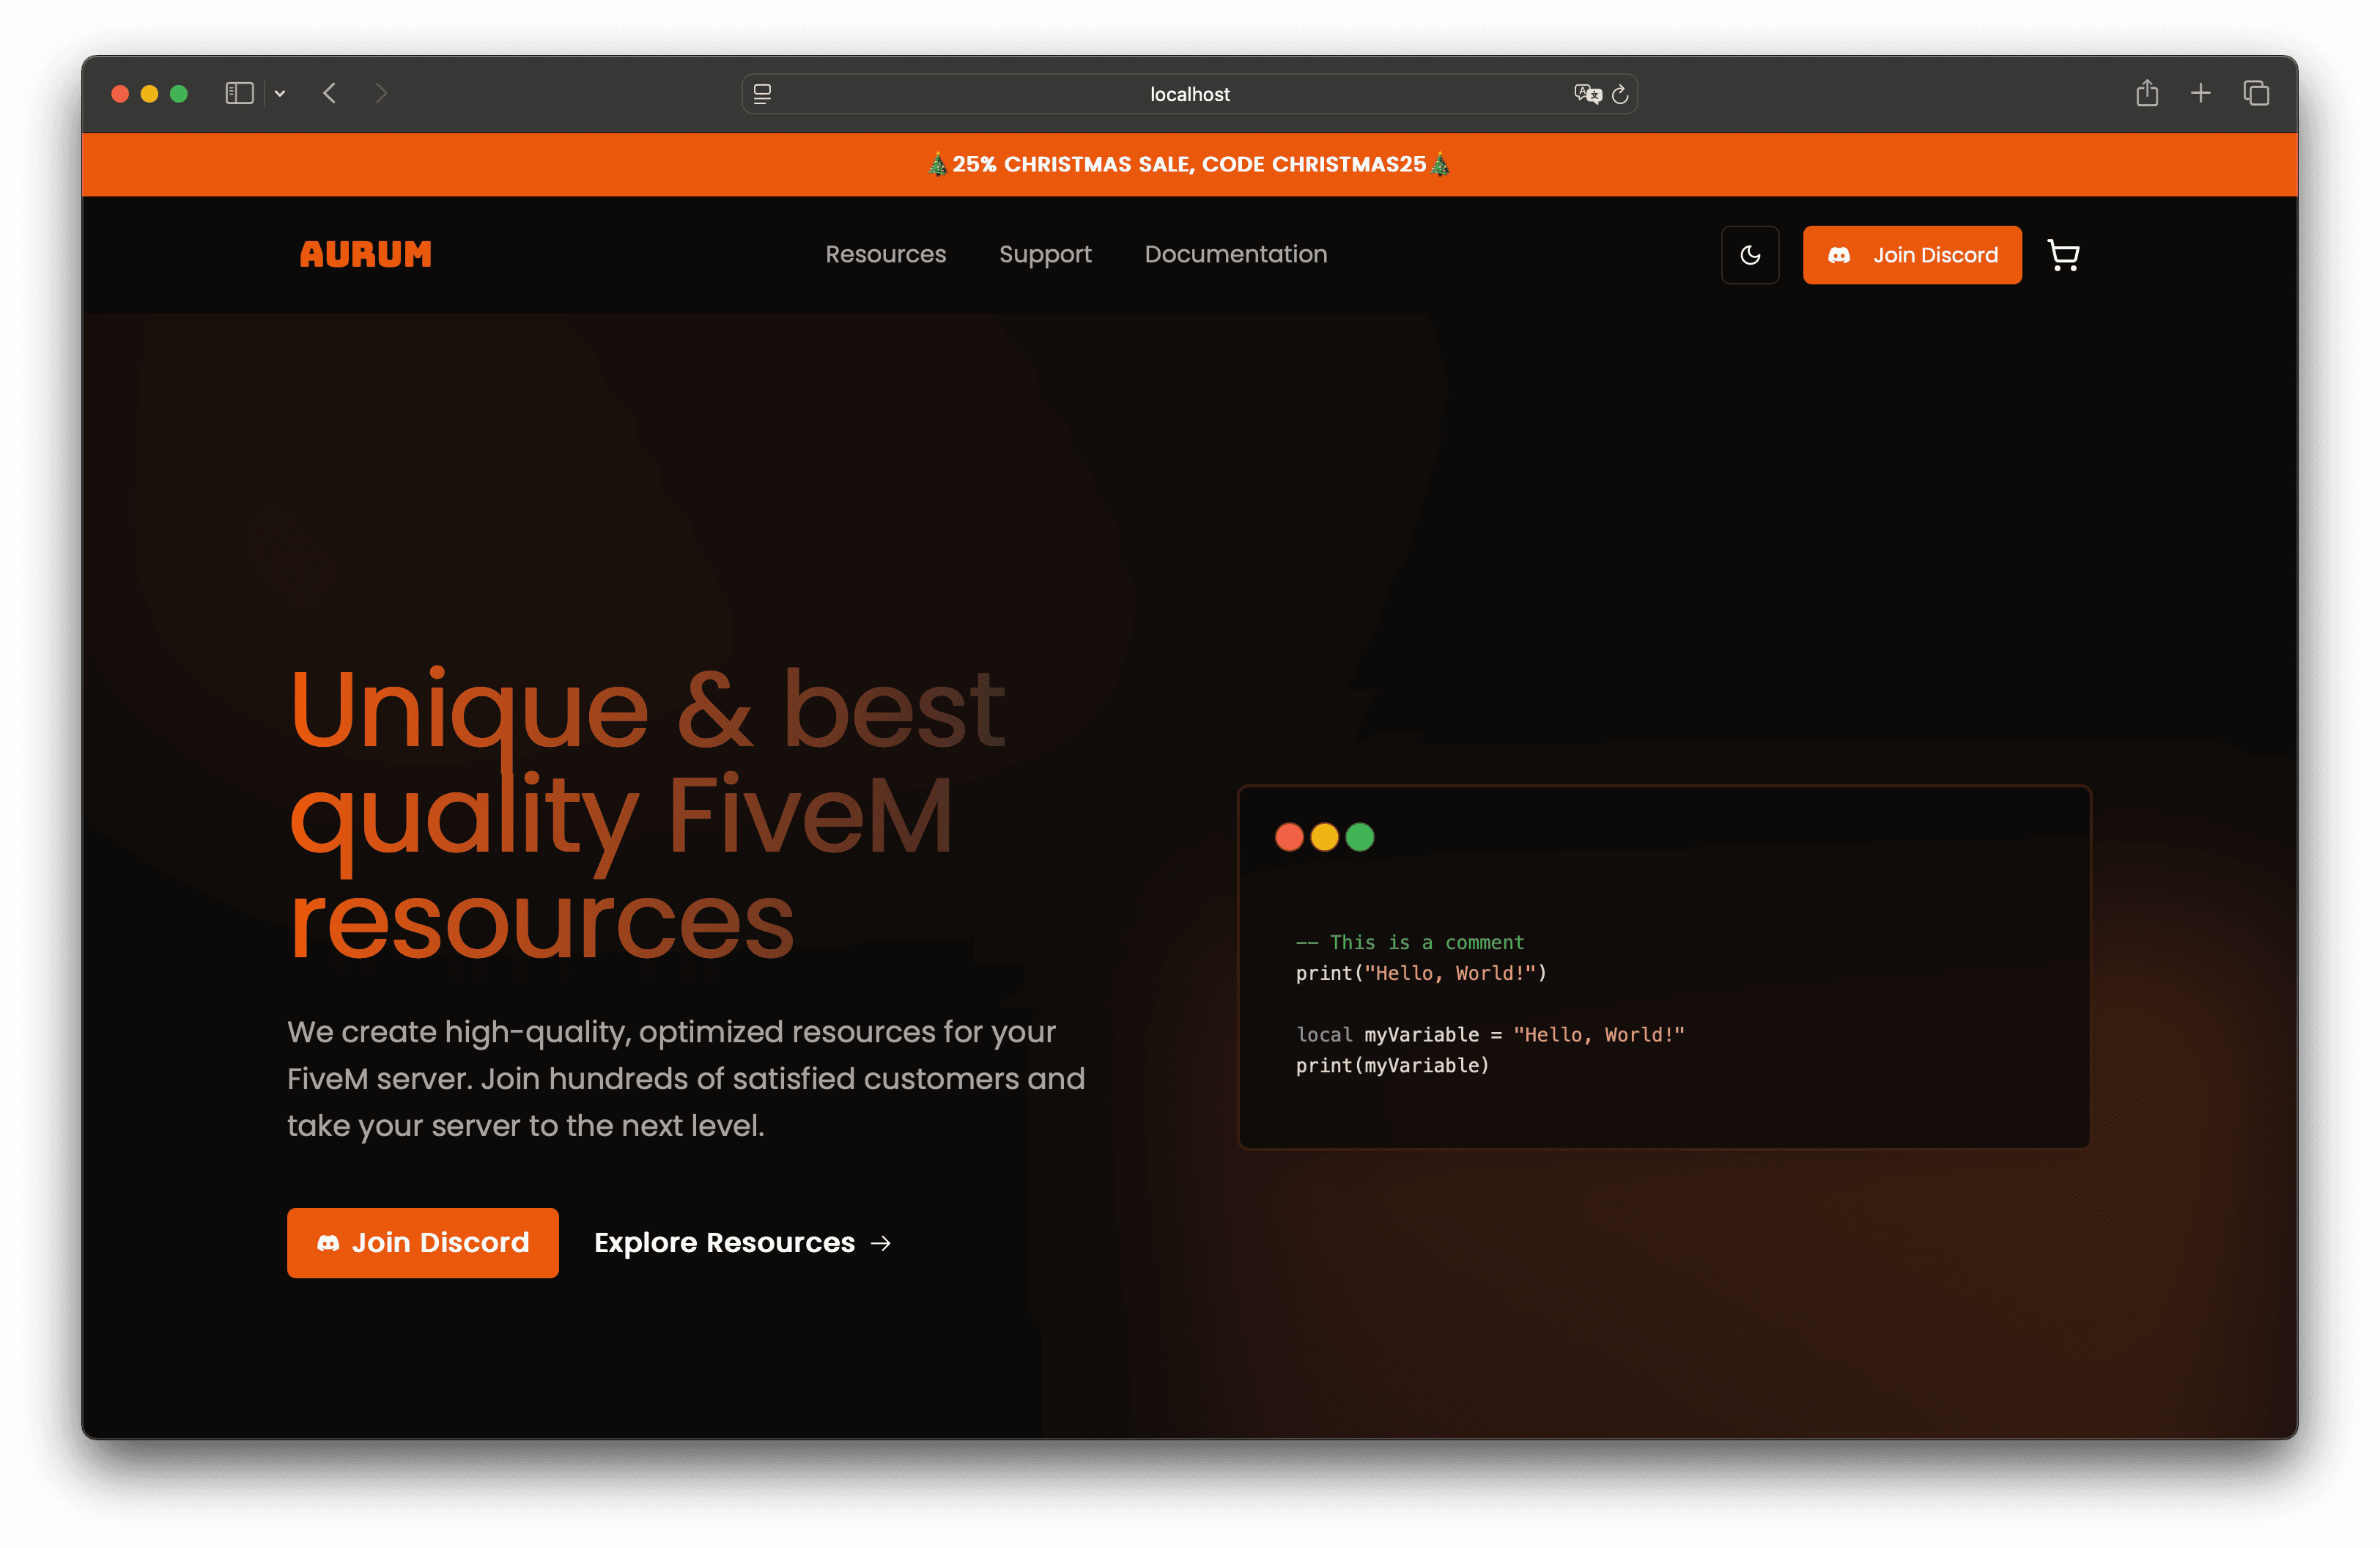Open the shopping cart
Image resolution: width=2380 pixels, height=1548 pixels.
tap(2063, 255)
